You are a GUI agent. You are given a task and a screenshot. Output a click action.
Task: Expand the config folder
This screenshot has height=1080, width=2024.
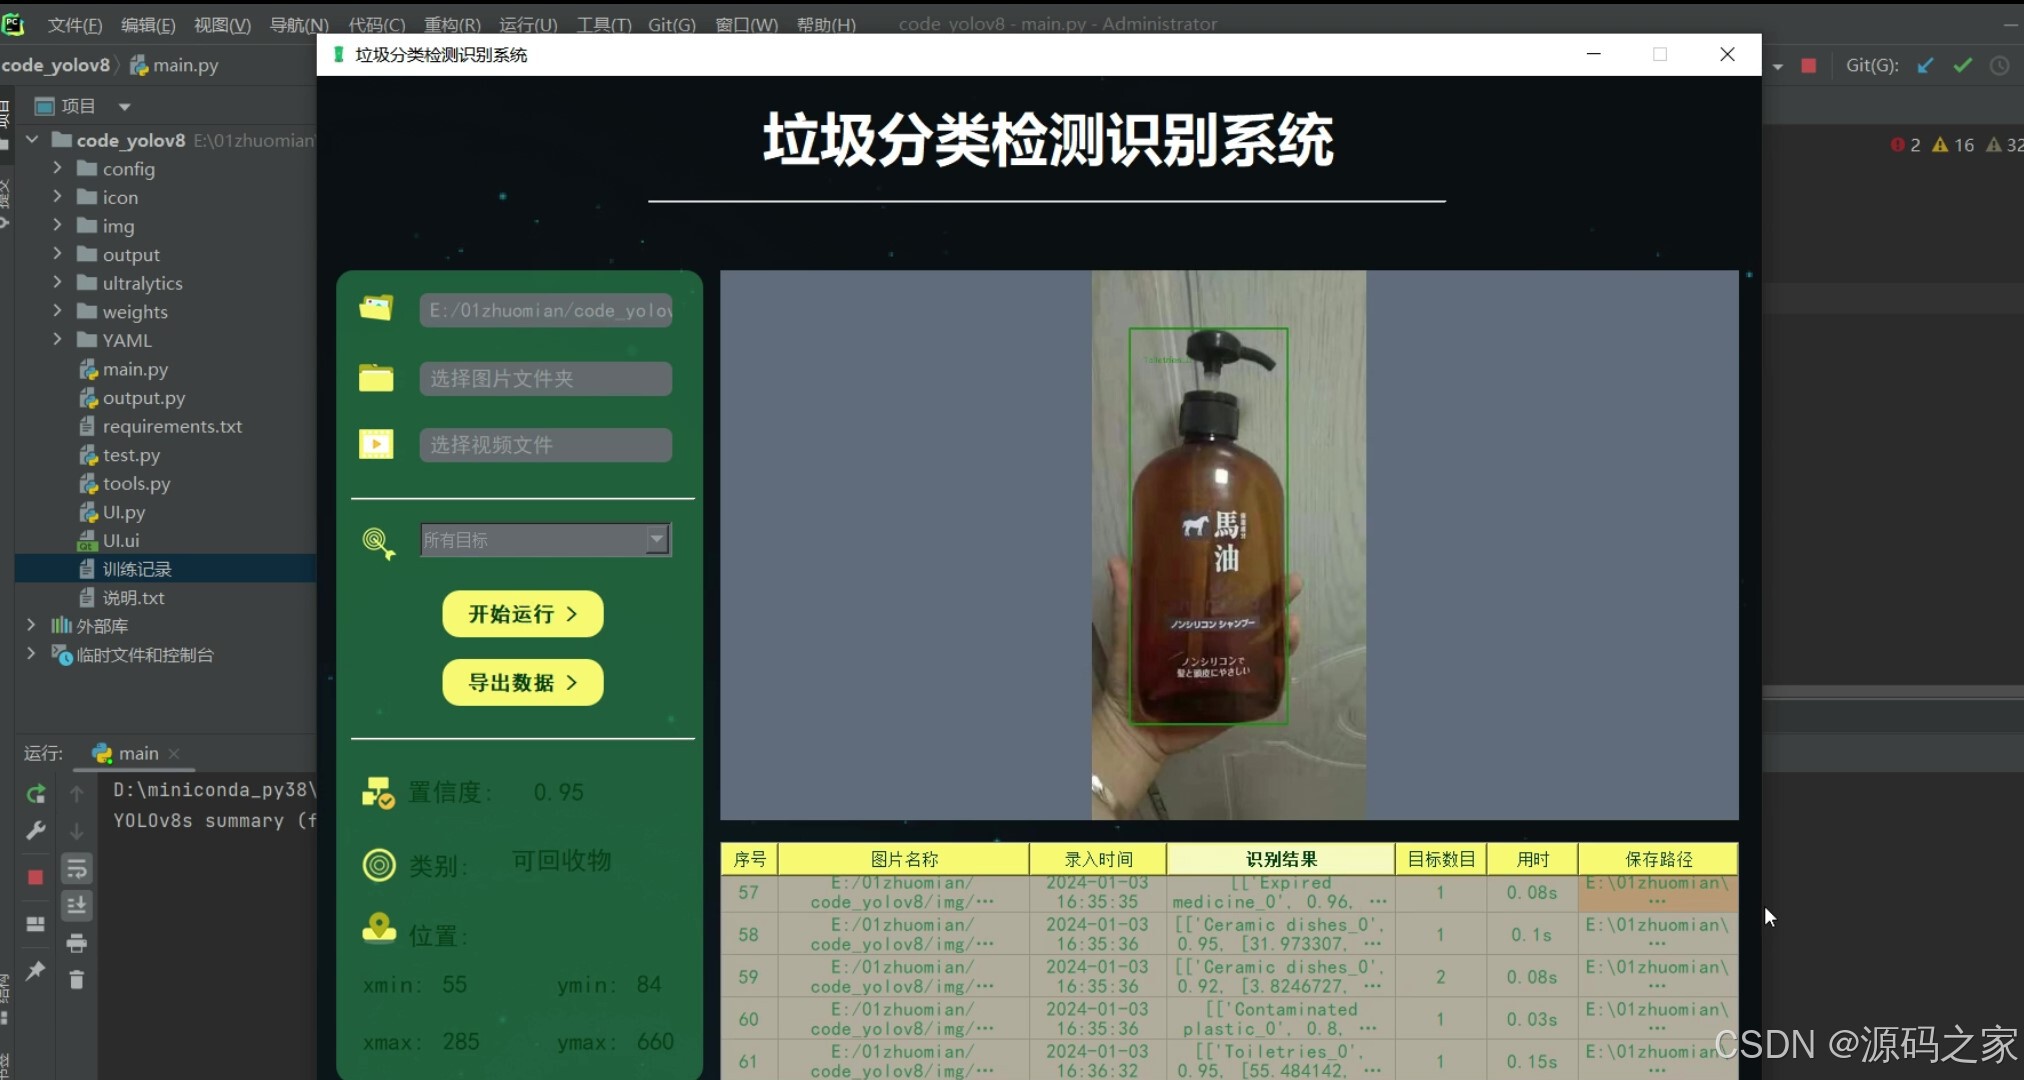pos(57,168)
